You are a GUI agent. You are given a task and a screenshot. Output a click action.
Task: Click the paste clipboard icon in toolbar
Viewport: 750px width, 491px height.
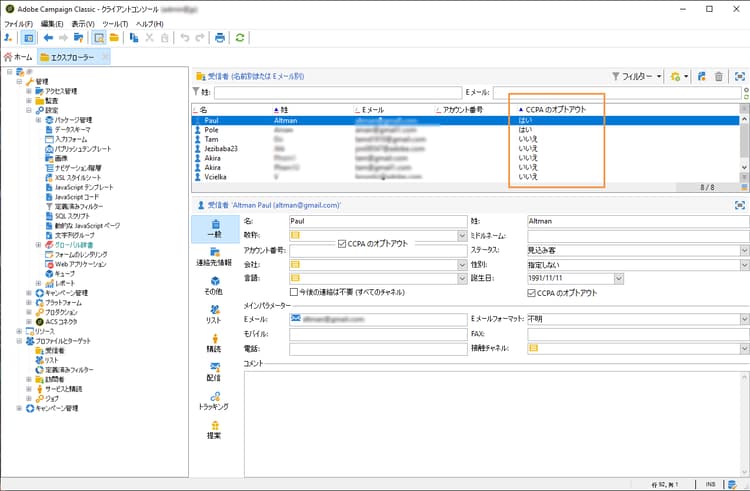[x=165, y=38]
